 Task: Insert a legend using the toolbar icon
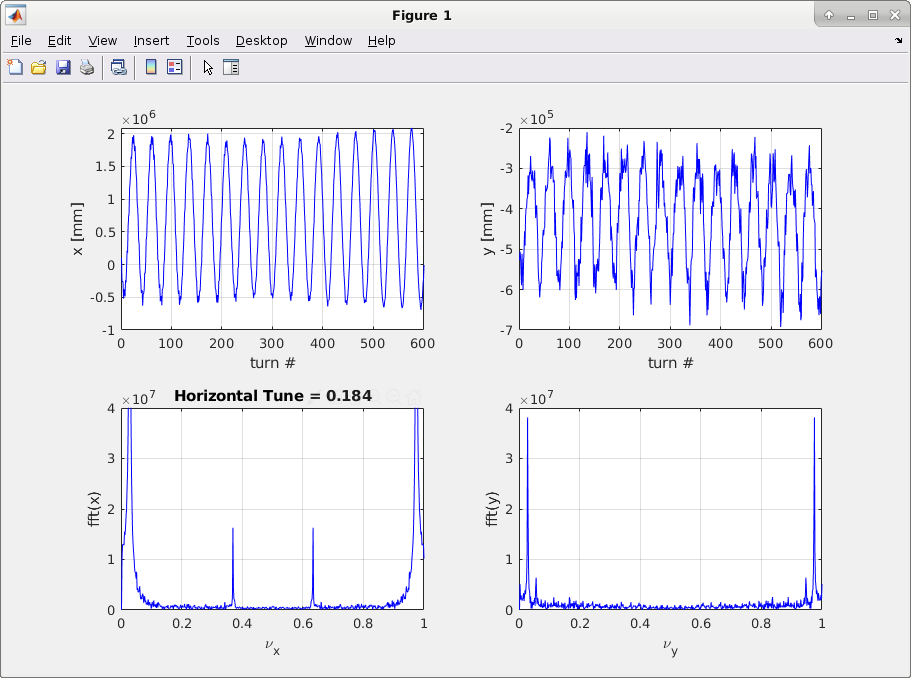(175, 68)
